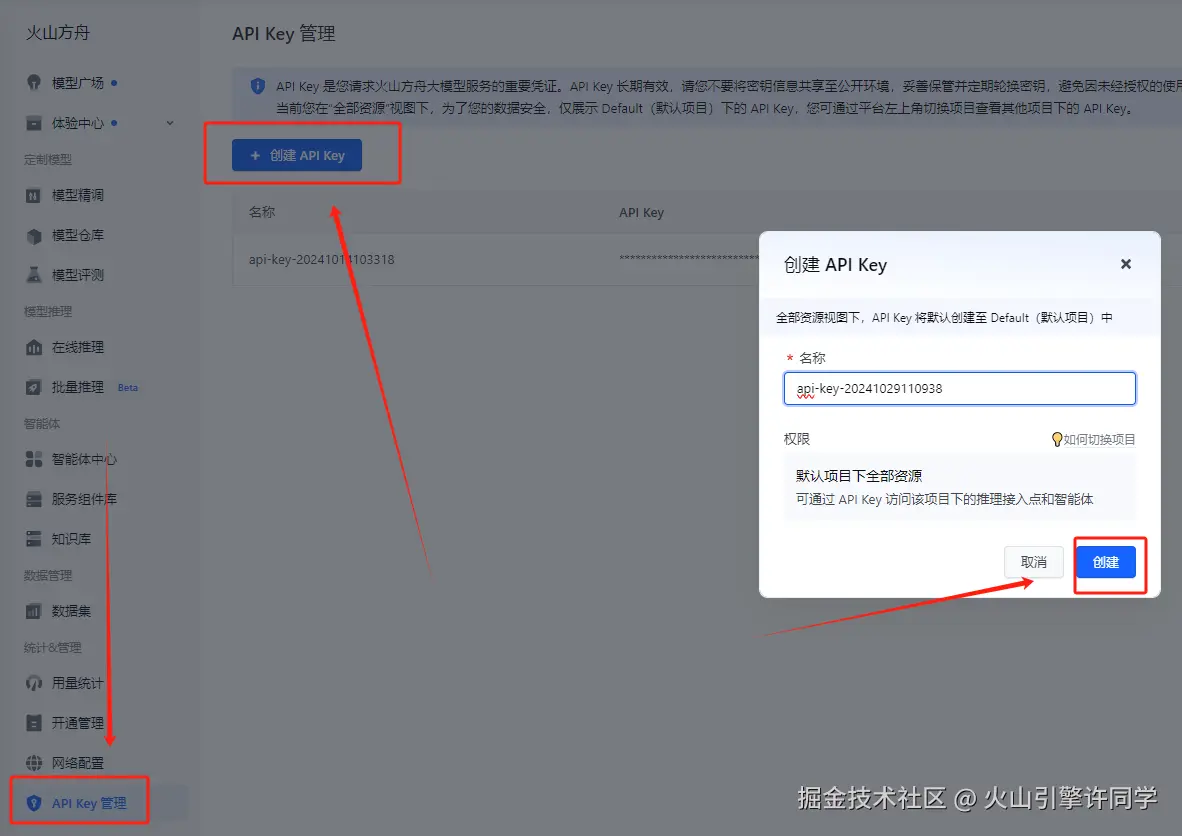Open 在线推理 menu entry
Screen dimensions: 1182x836
[x=78, y=348]
